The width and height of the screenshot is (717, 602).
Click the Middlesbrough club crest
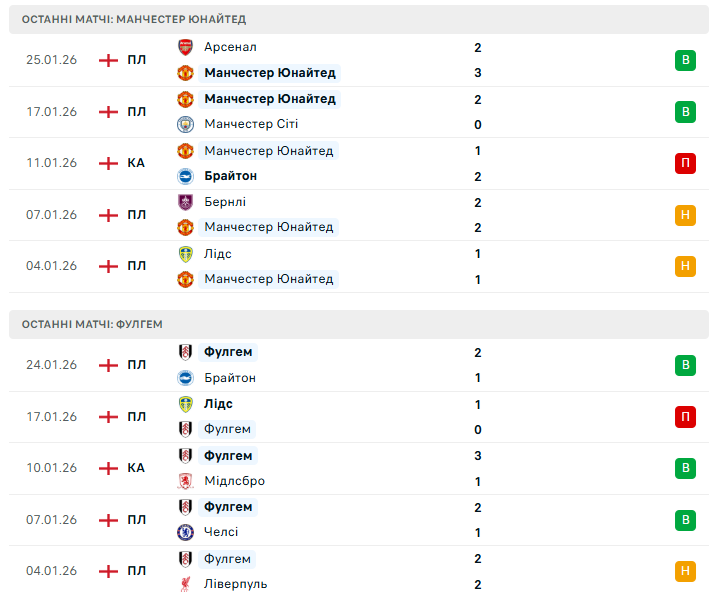point(185,481)
